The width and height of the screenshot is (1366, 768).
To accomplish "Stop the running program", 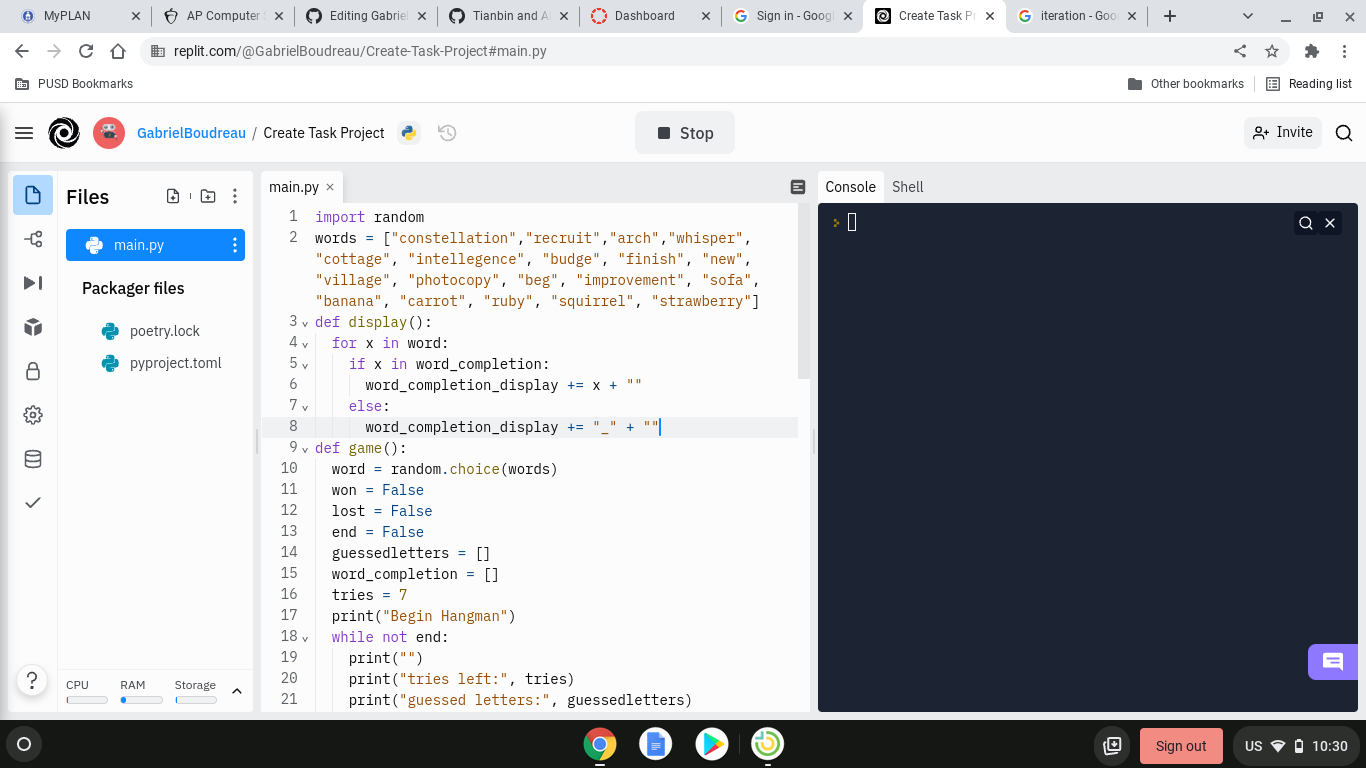I will pos(684,132).
